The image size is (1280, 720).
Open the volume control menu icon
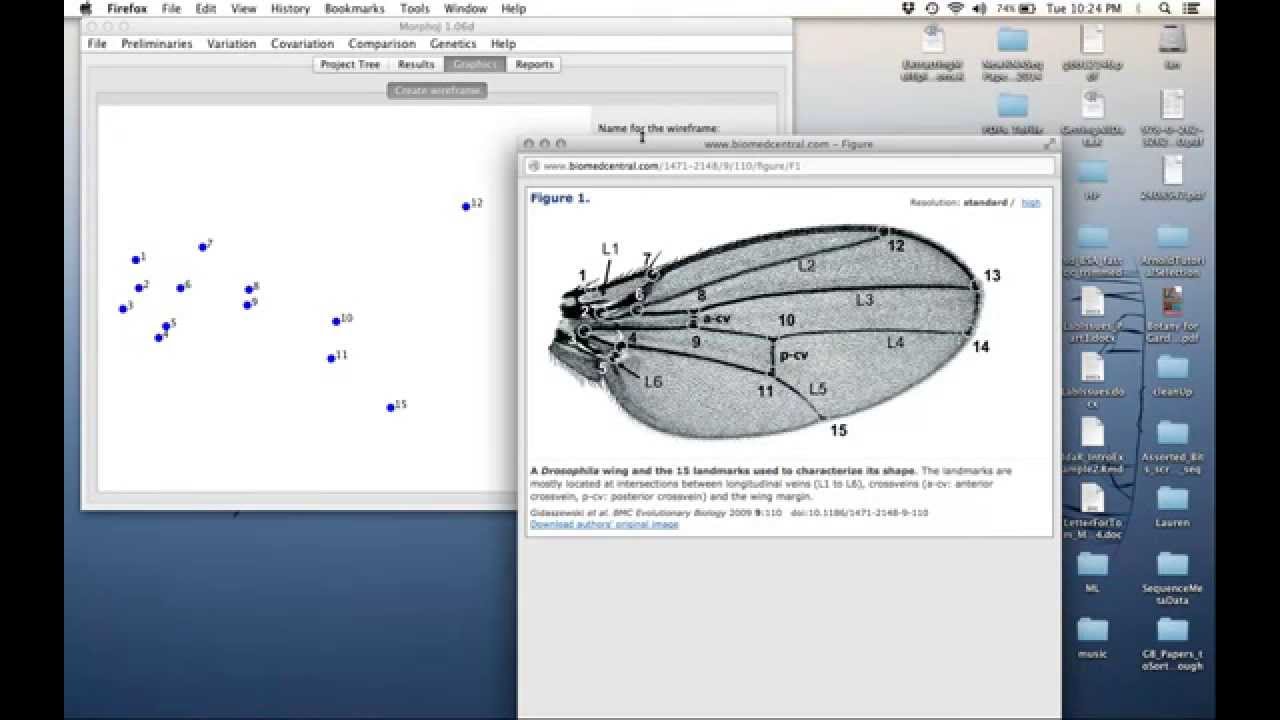tap(978, 8)
